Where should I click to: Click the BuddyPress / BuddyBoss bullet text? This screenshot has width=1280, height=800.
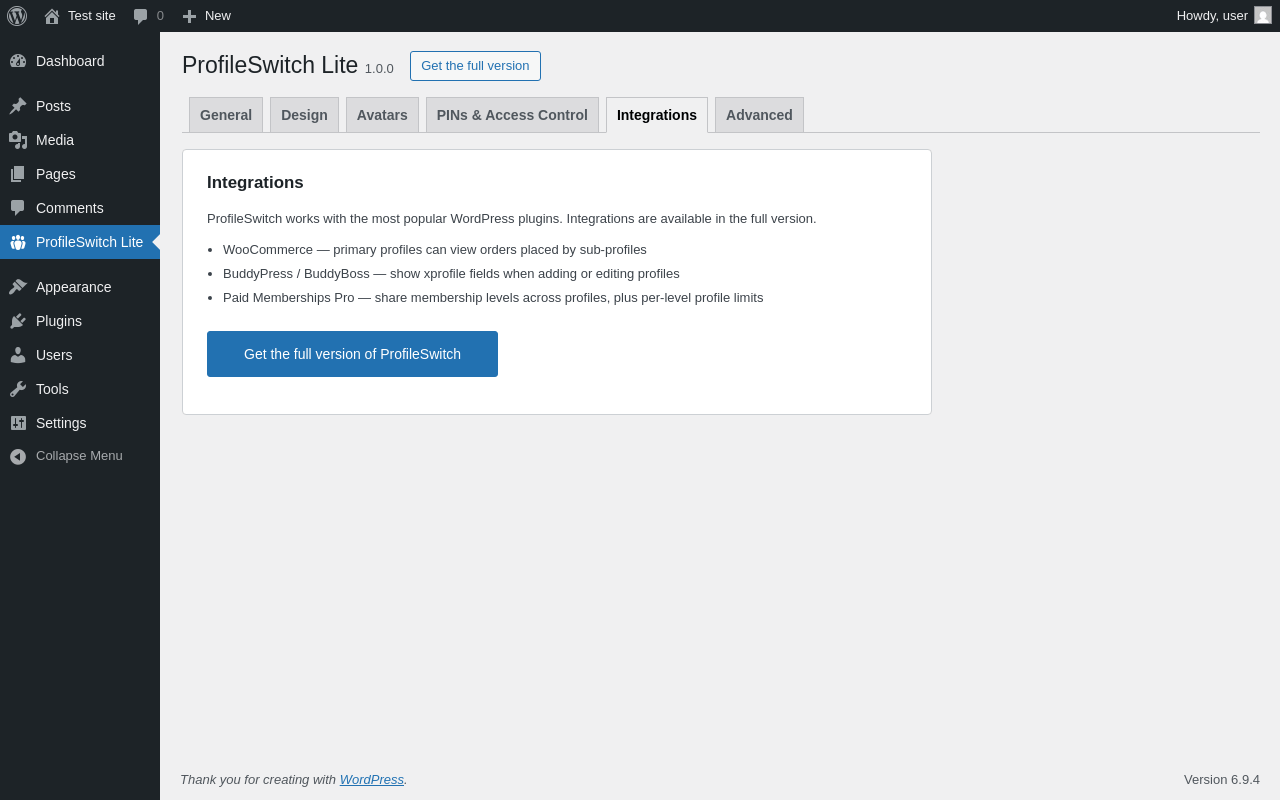coord(451,274)
